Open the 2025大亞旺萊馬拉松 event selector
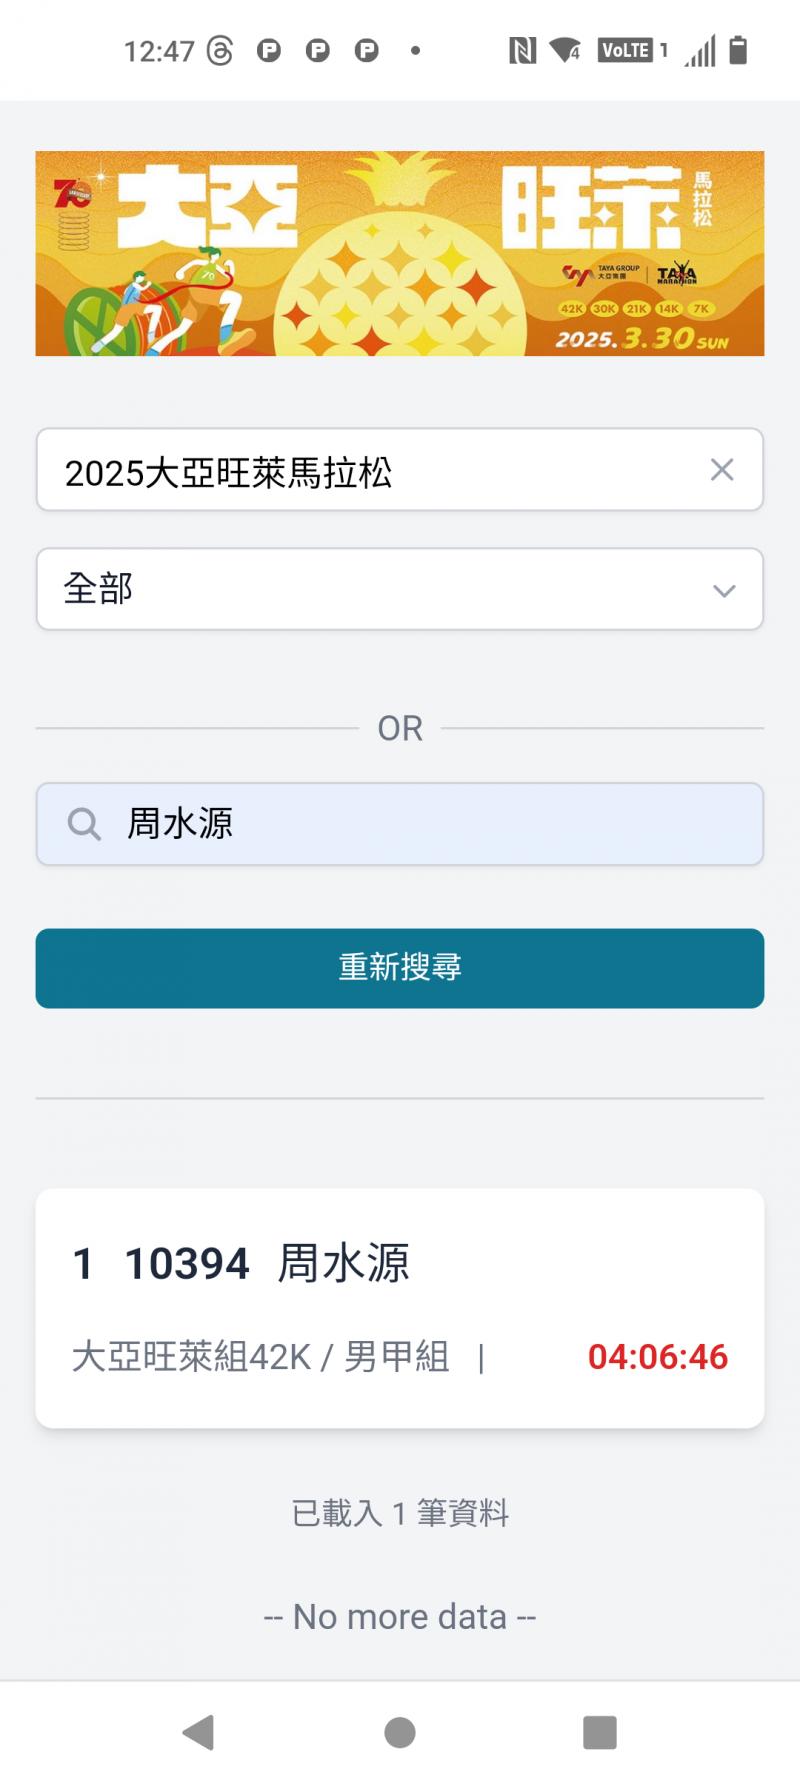800x1786 pixels. tap(370, 470)
